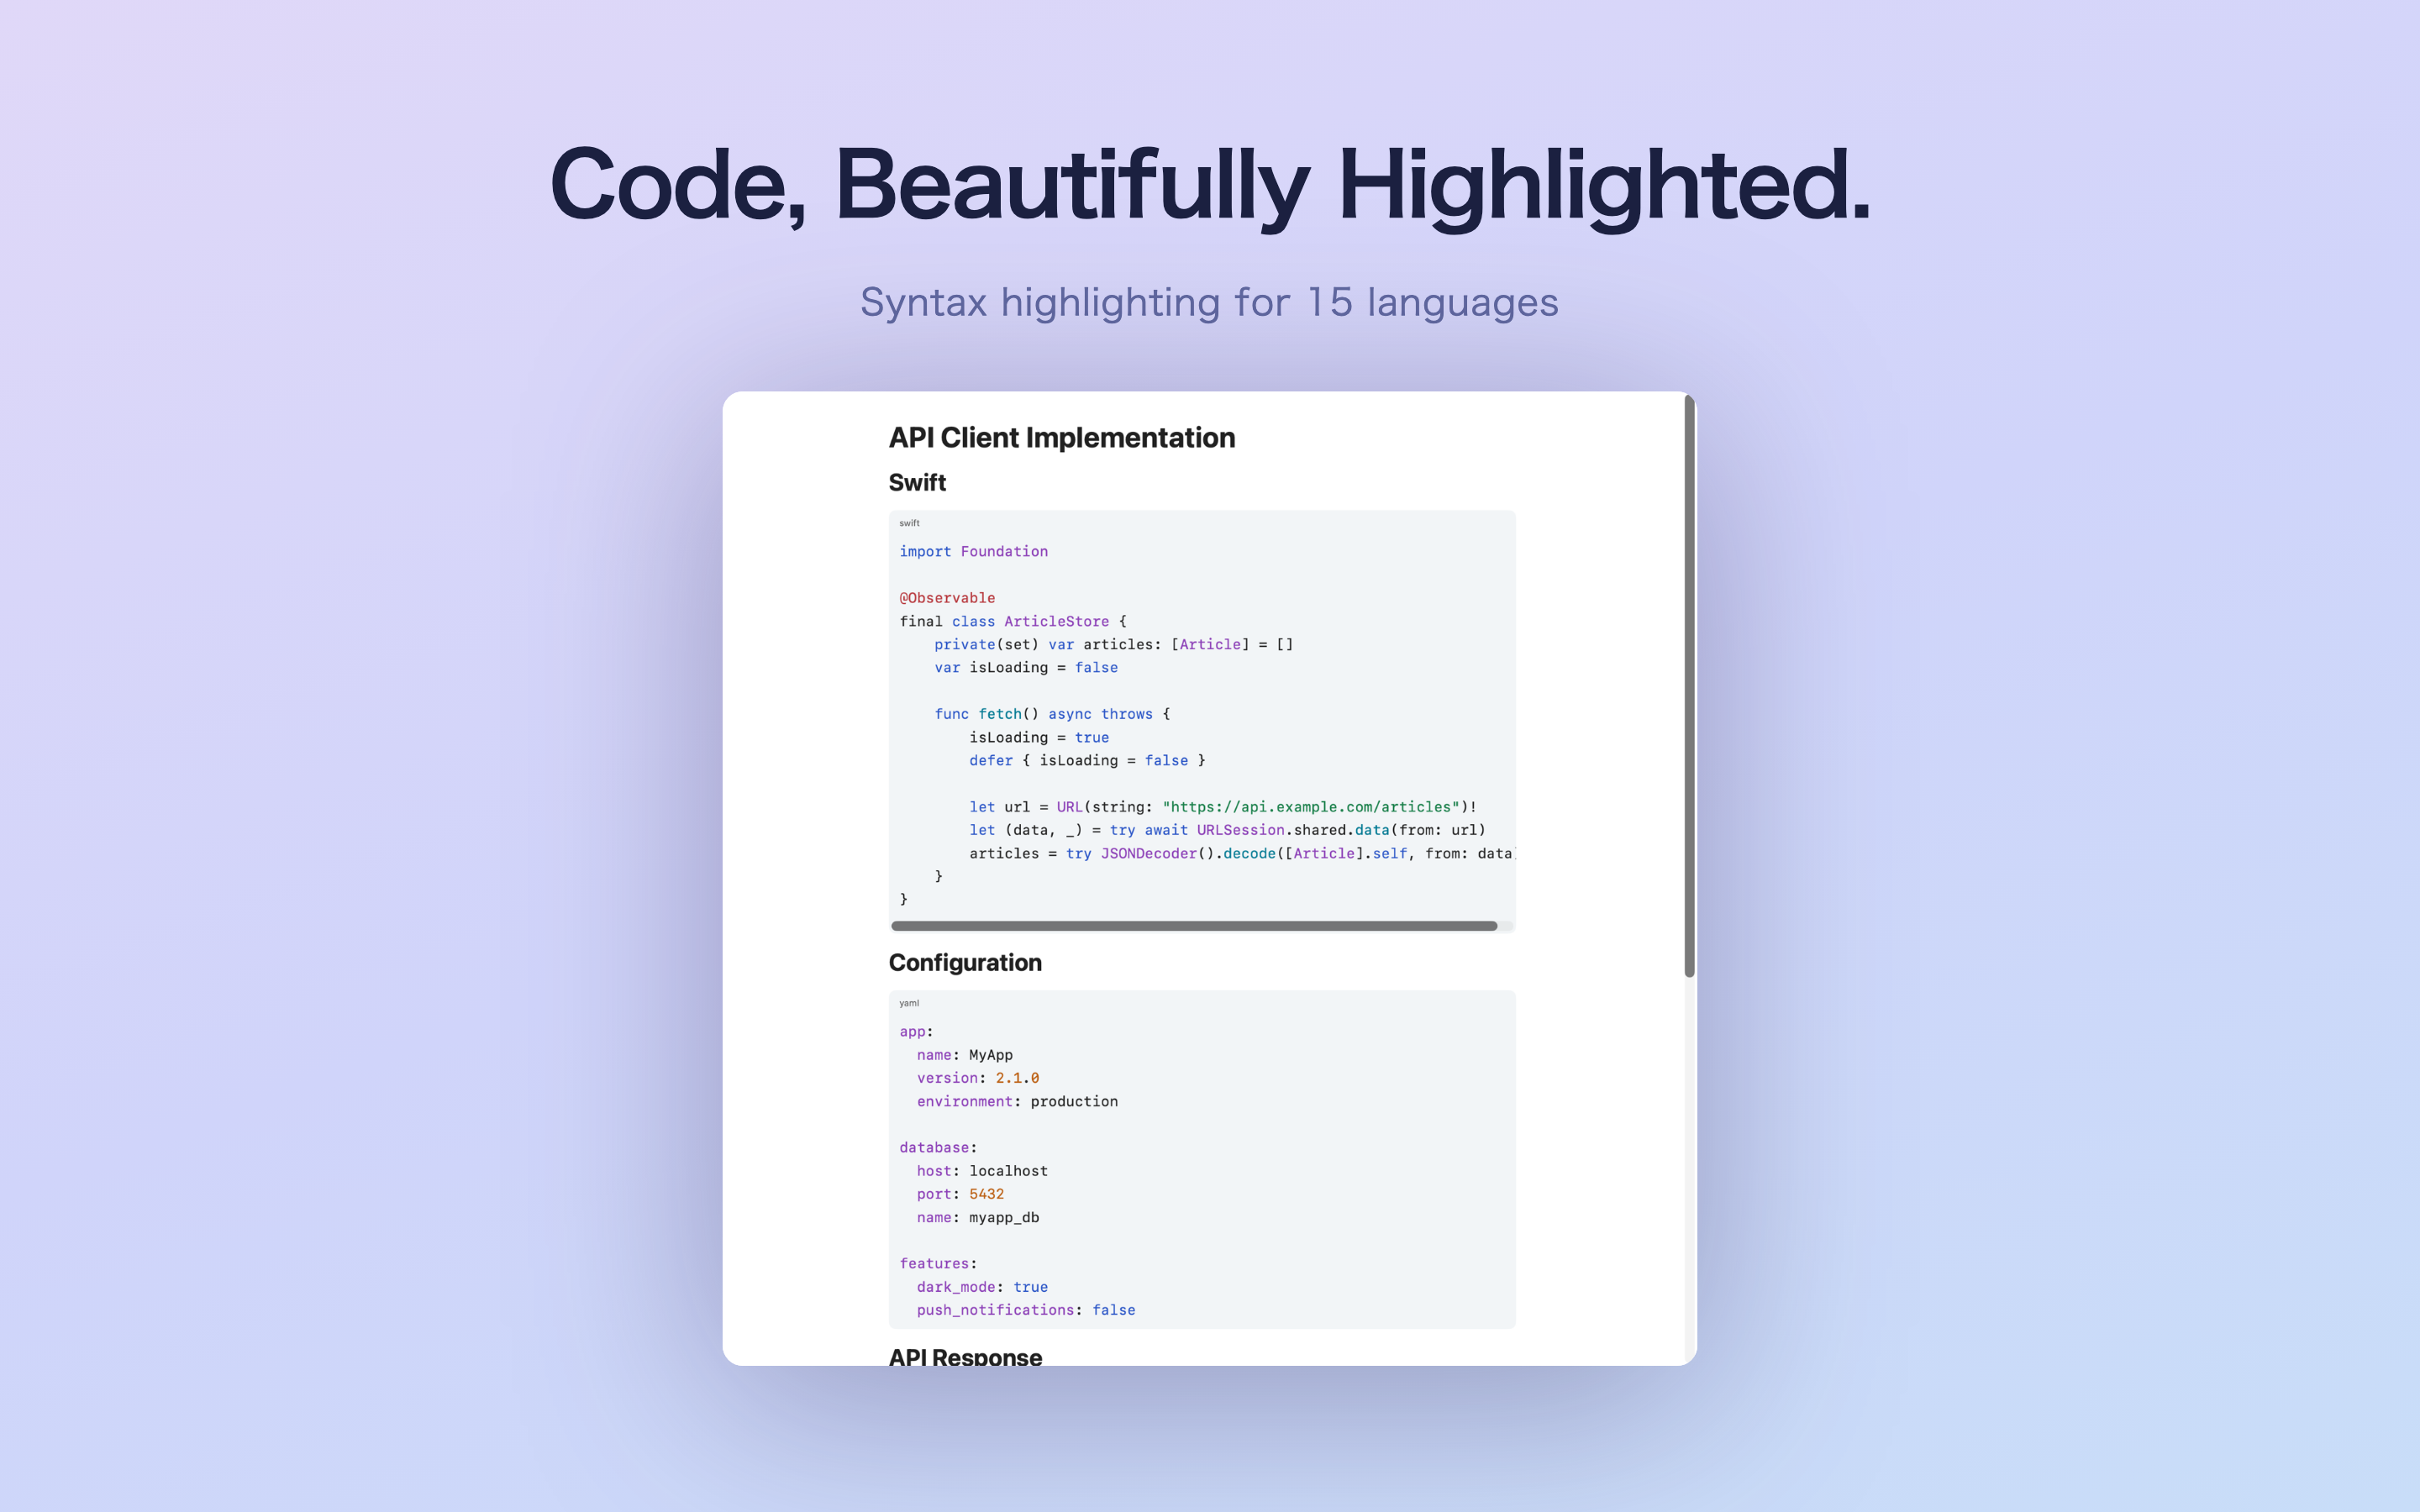Click the 'func fetch() async throws' line
Screen dimensions: 2420x1512
pos(1052,714)
